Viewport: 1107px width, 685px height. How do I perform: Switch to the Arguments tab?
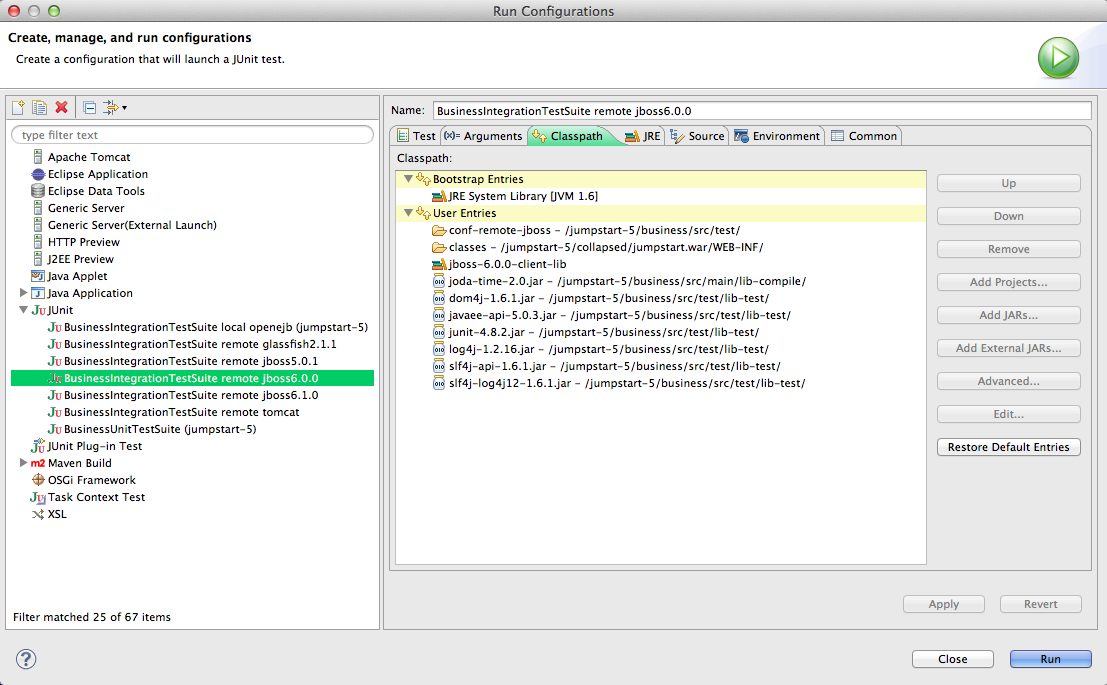(x=484, y=136)
